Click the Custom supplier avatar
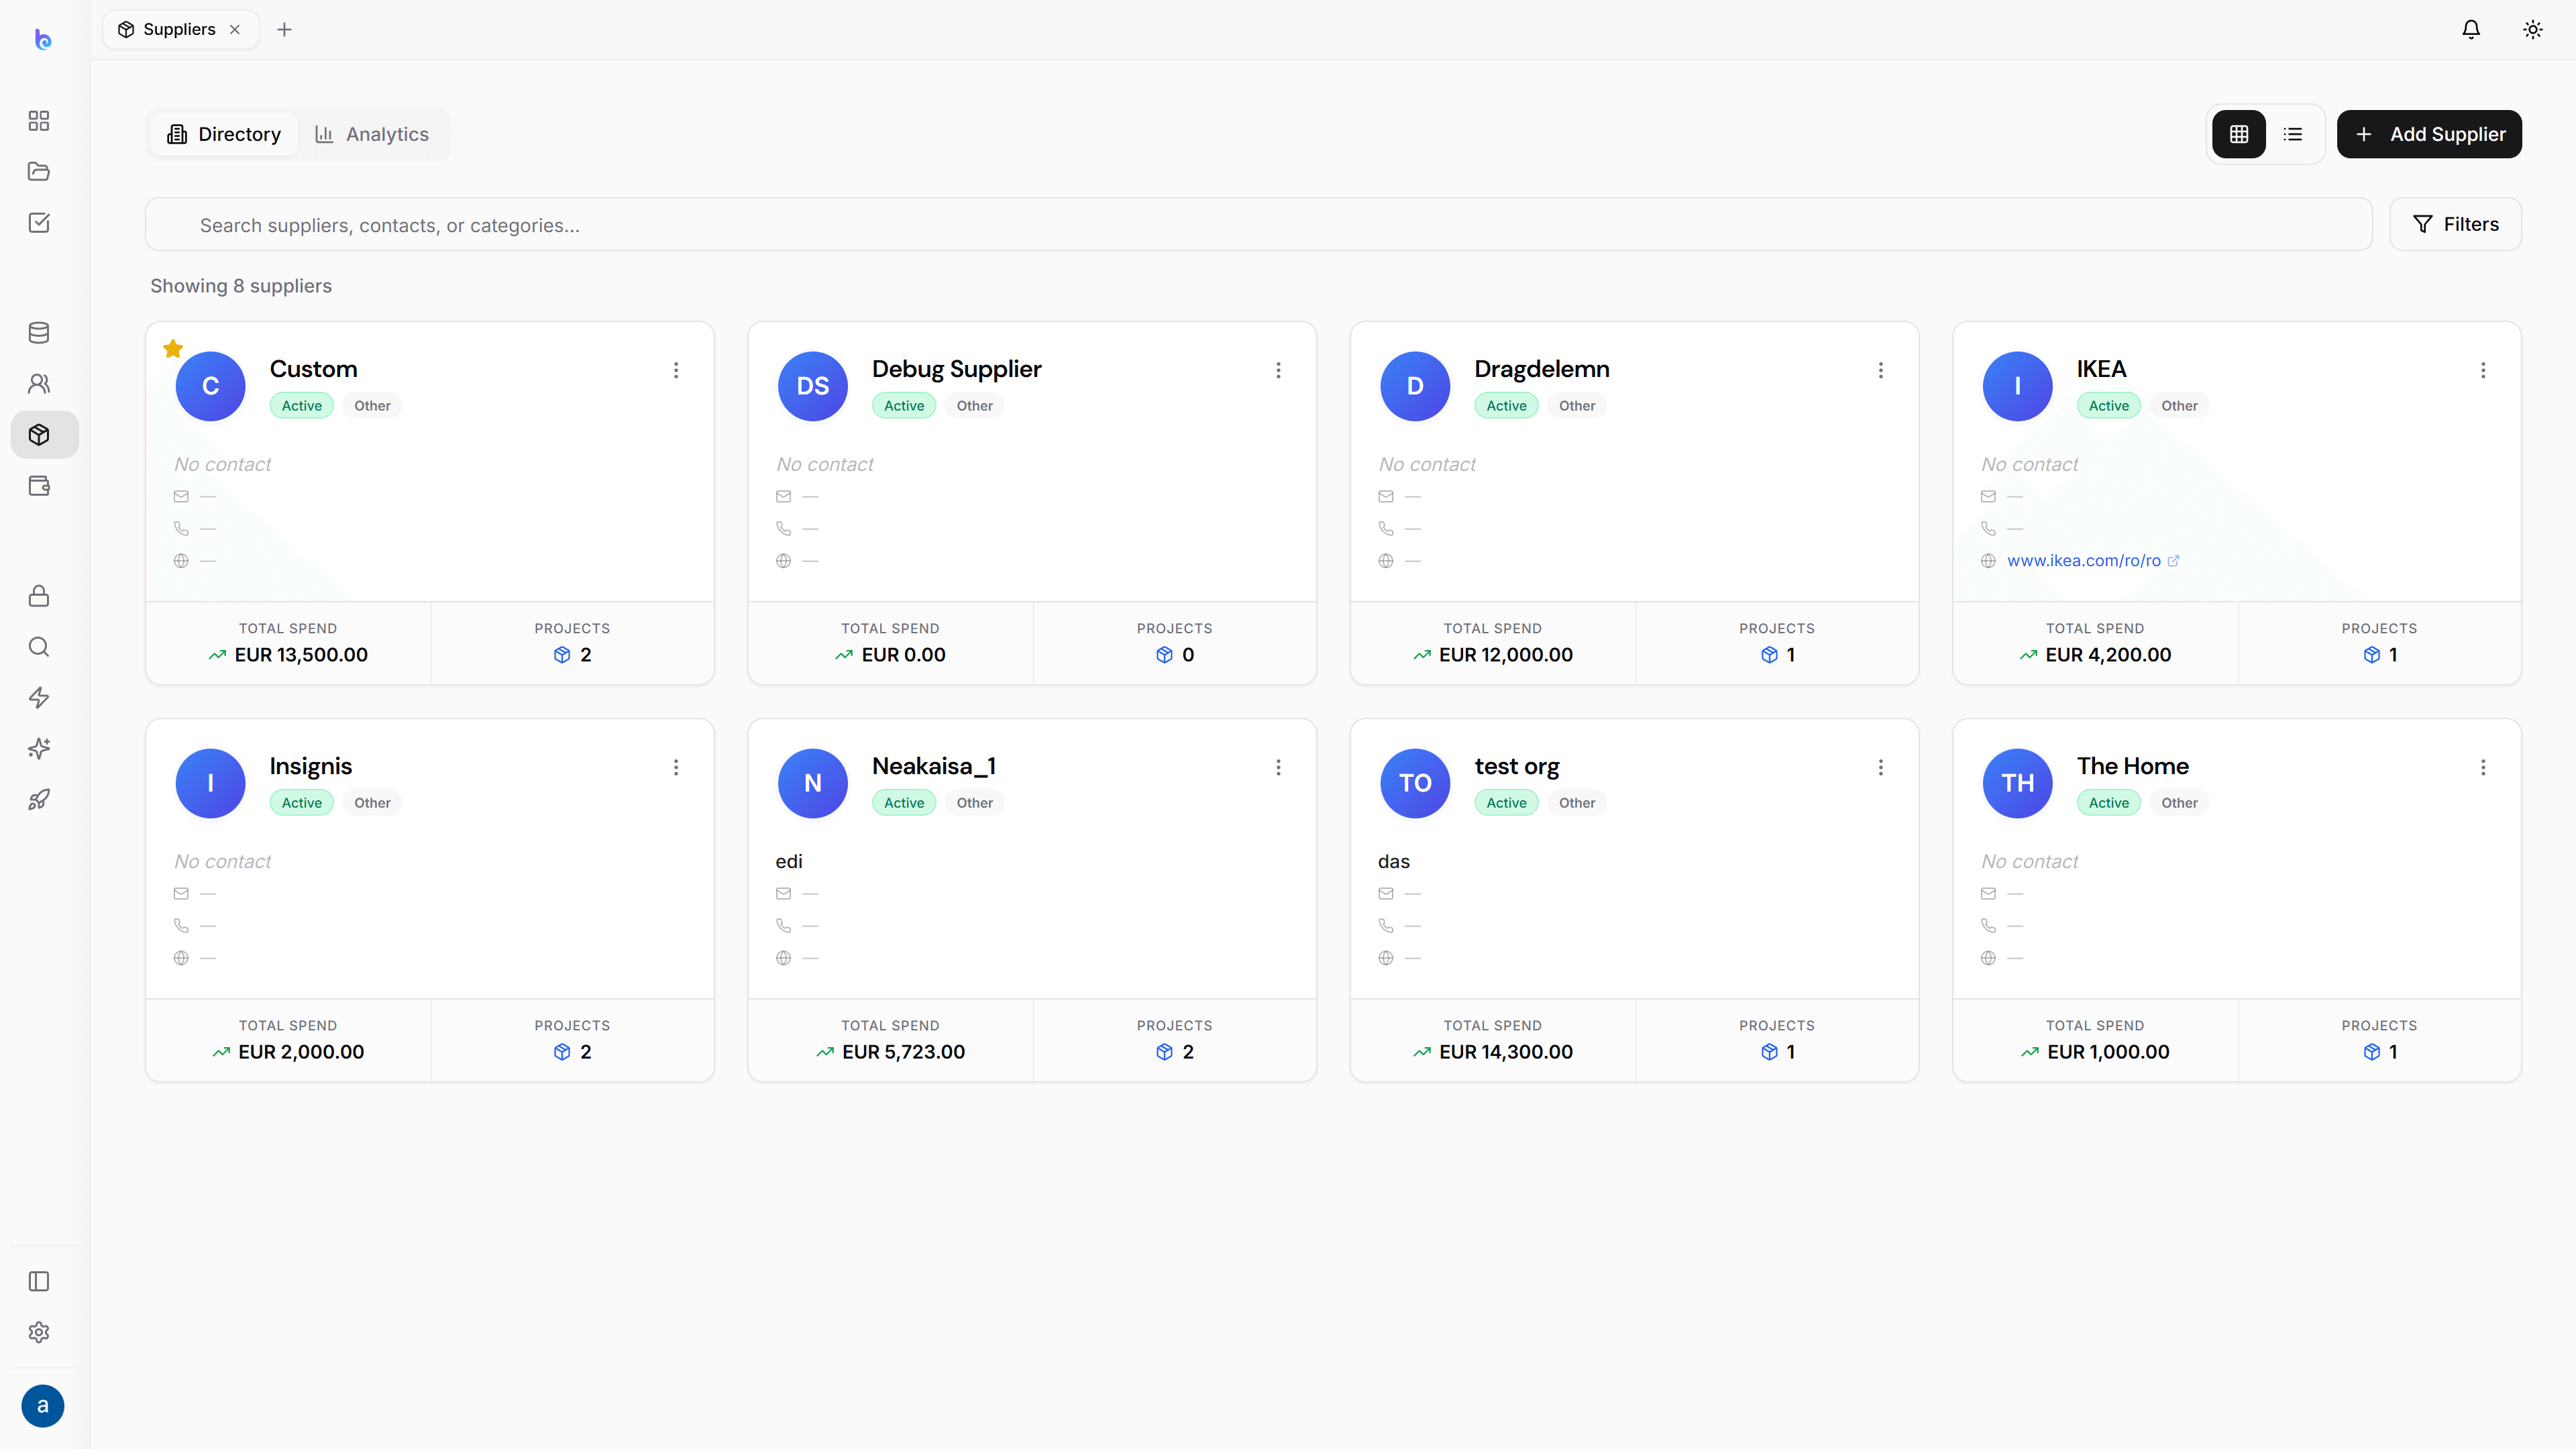The width and height of the screenshot is (2576, 1449). pos(211,386)
